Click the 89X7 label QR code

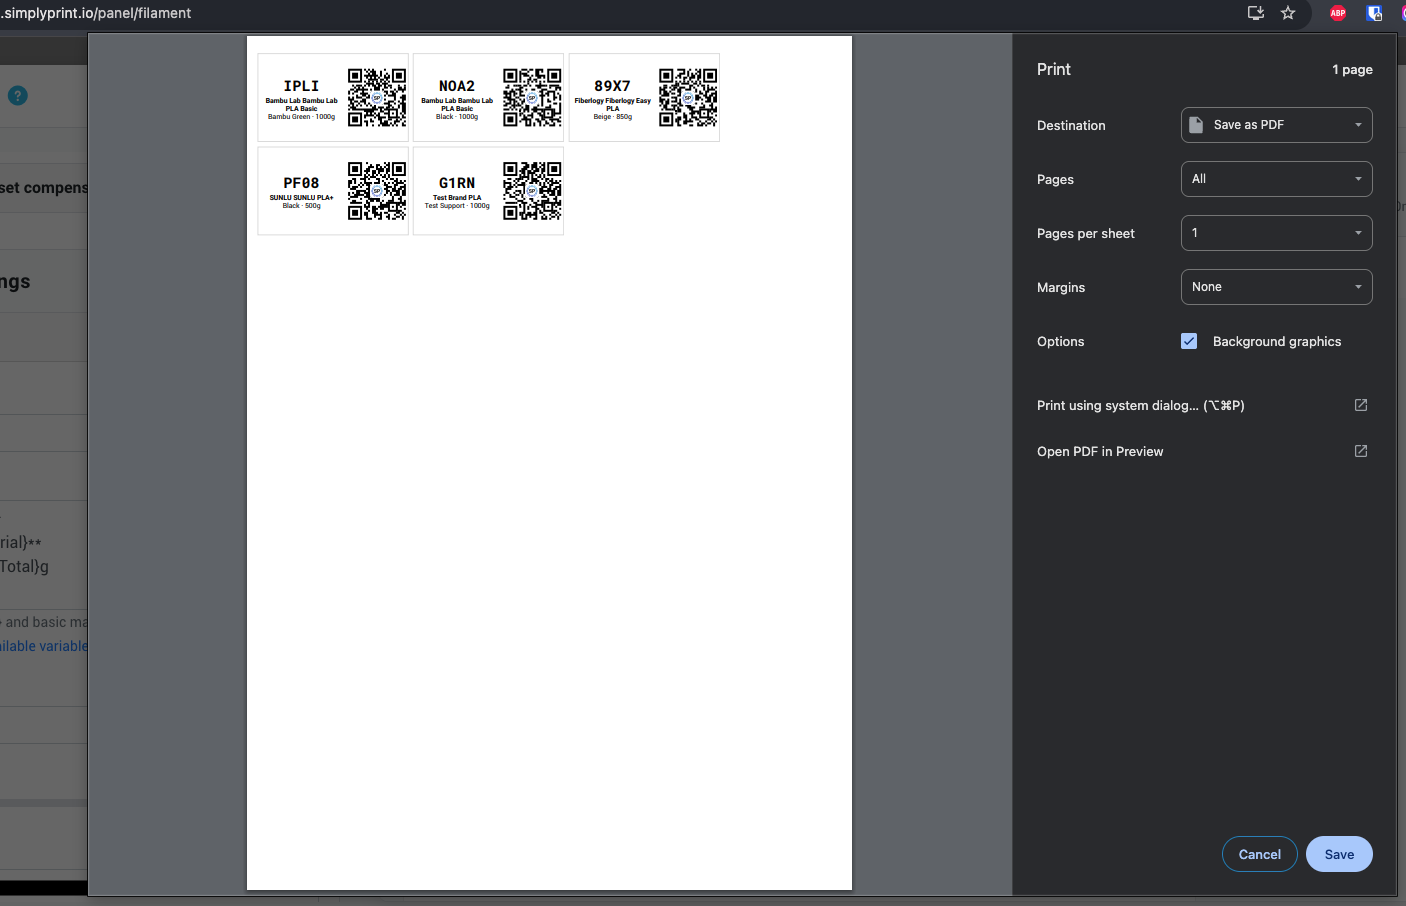point(688,97)
